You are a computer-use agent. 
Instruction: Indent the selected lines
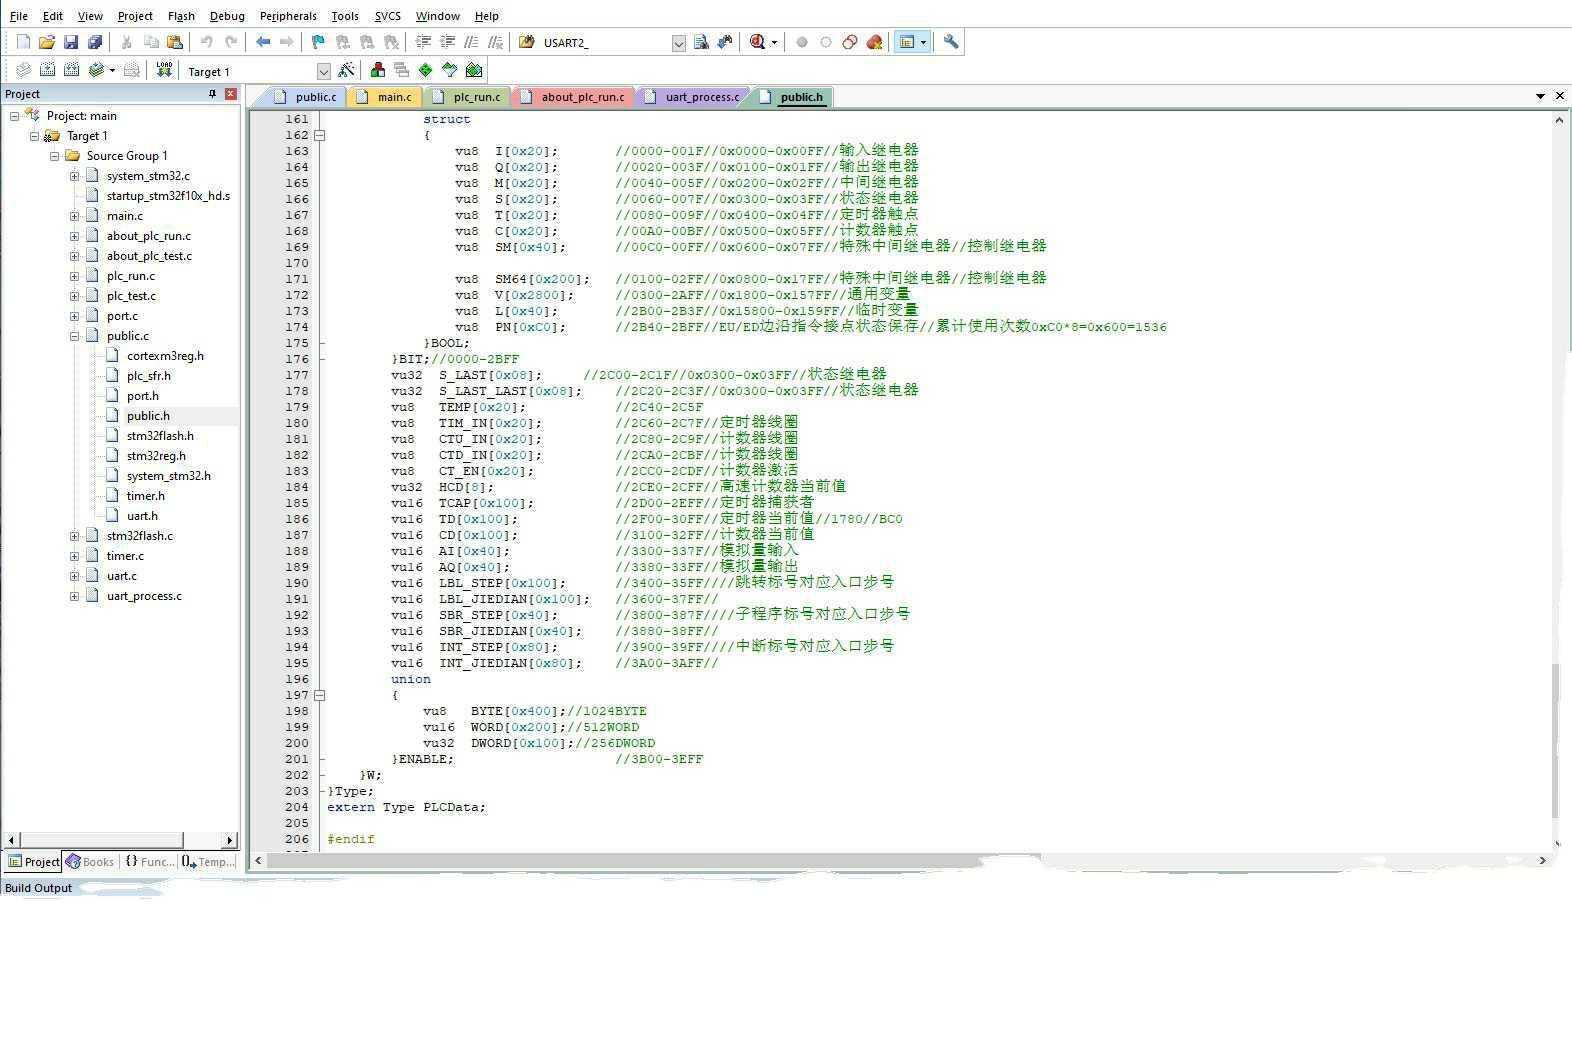click(x=423, y=42)
